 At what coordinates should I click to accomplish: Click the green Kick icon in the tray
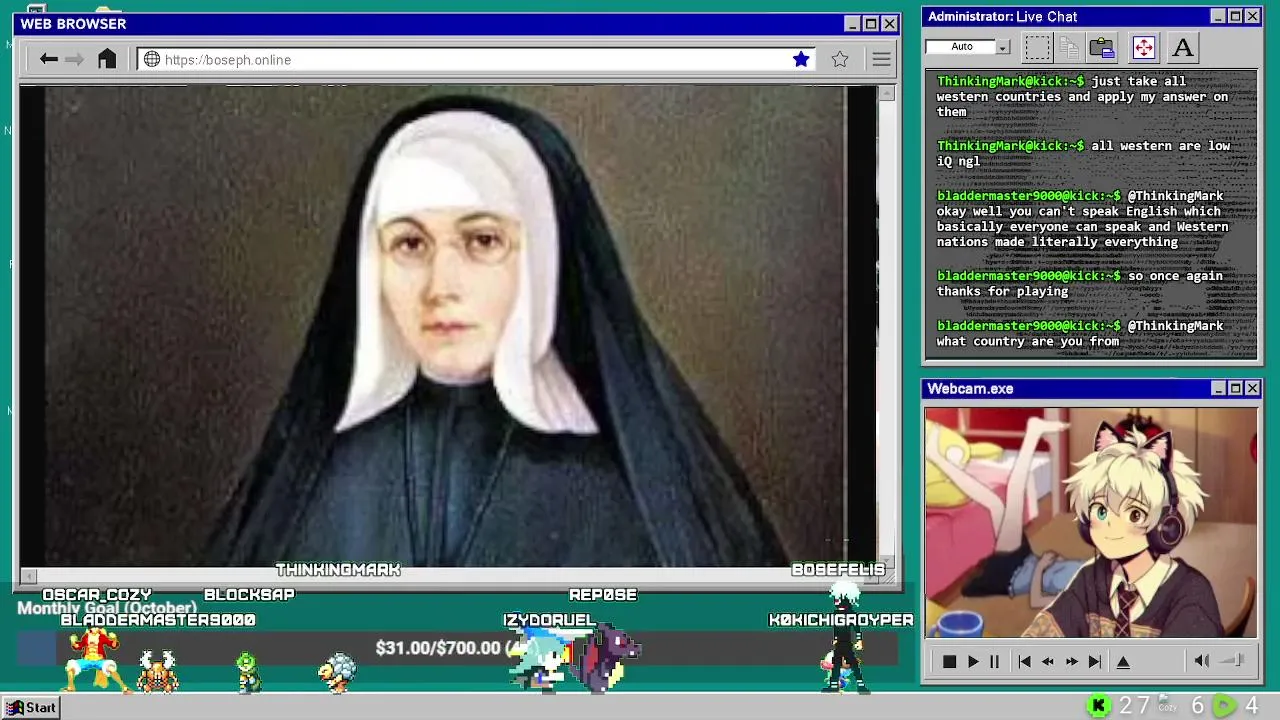(1099, 706)
